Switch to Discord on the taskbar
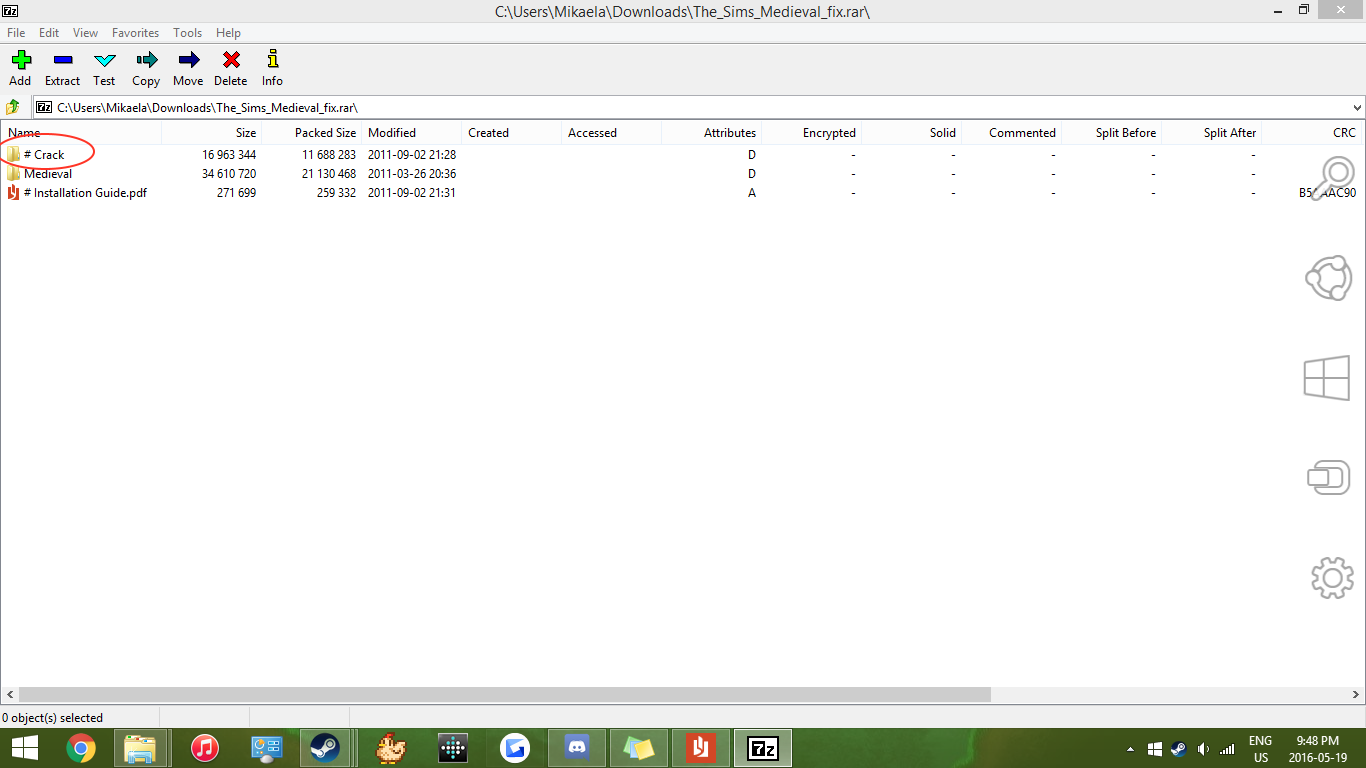Viewport: 1366px width, 768px height. click(x=577, y=748)
